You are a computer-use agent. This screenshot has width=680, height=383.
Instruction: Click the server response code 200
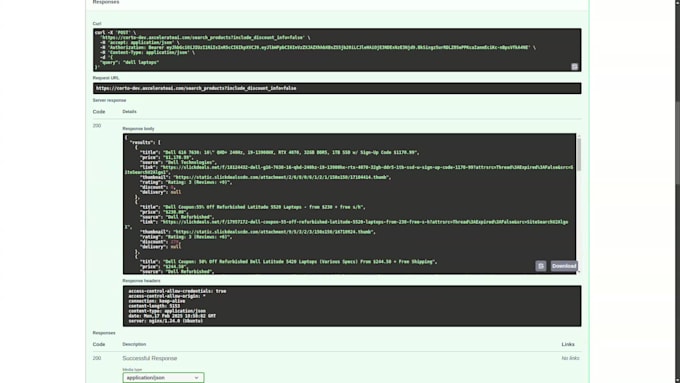point(97,126)
